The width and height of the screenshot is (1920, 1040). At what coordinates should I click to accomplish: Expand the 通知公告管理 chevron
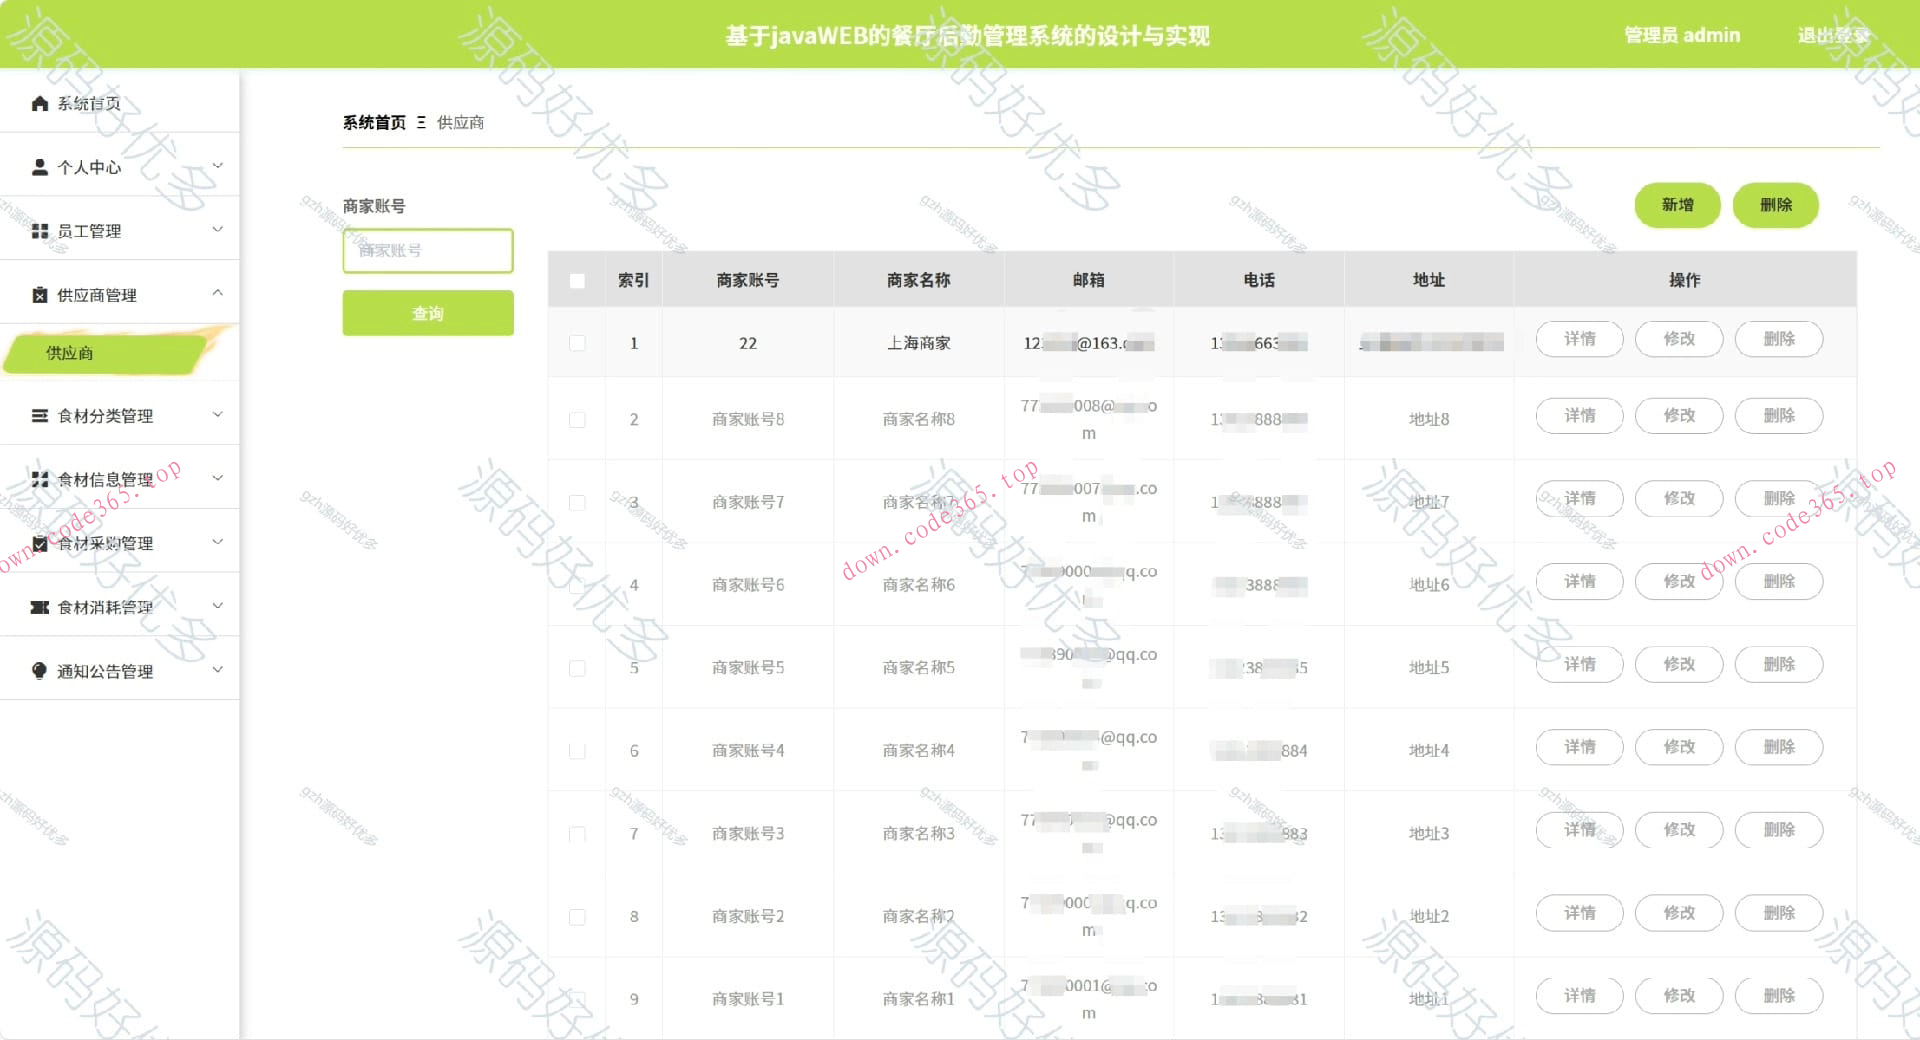(x=218, y=670)
